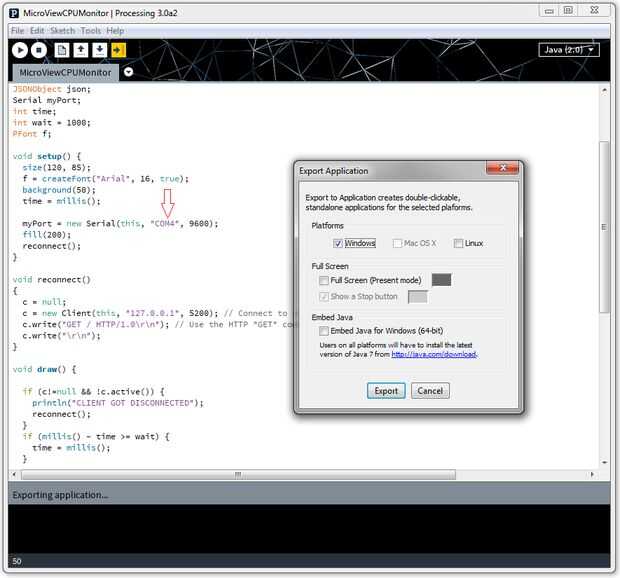620x578 pixels.
Task: Check Embed Java for Windows (64-bit)
Action: click(x=324, y=331)
